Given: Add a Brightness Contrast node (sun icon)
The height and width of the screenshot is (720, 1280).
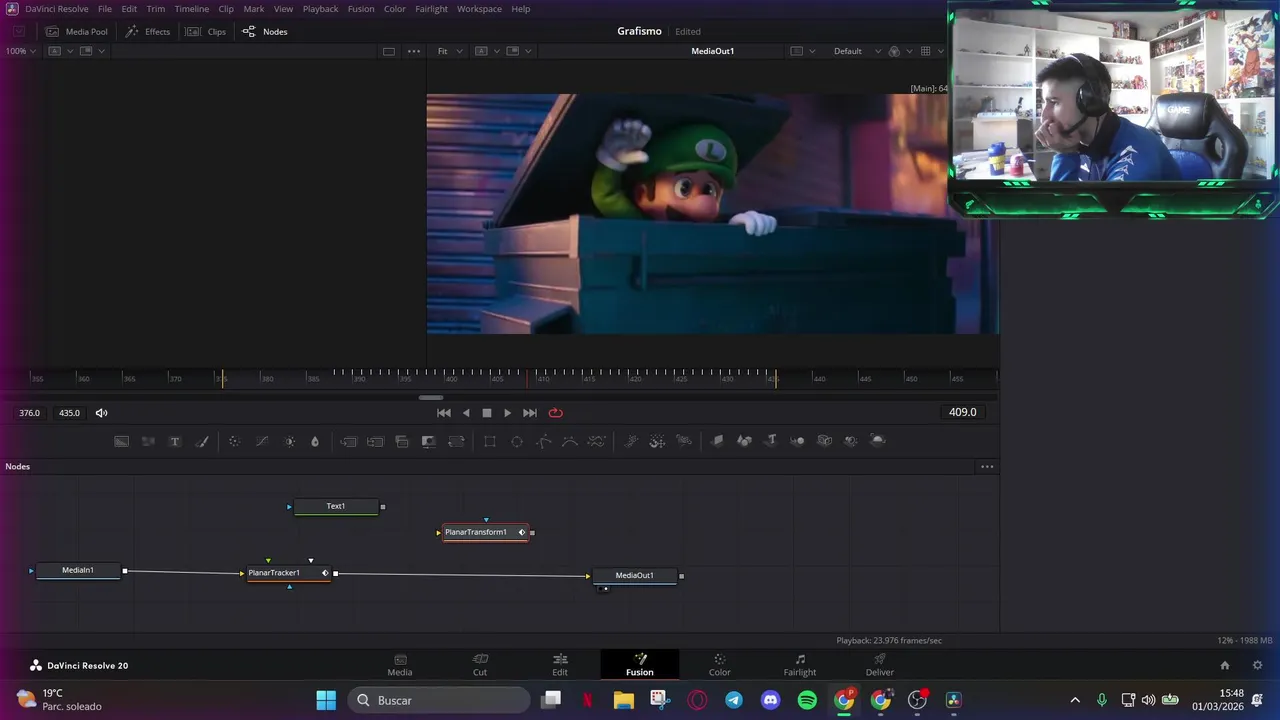Looking at the screenshot, I should pos(290,441).
